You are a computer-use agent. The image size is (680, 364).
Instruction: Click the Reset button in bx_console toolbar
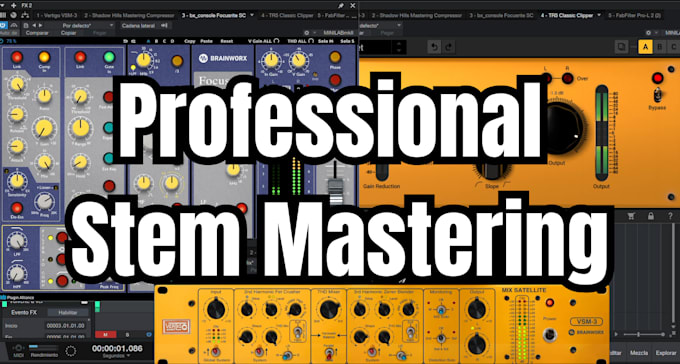(x=227, y=41)
